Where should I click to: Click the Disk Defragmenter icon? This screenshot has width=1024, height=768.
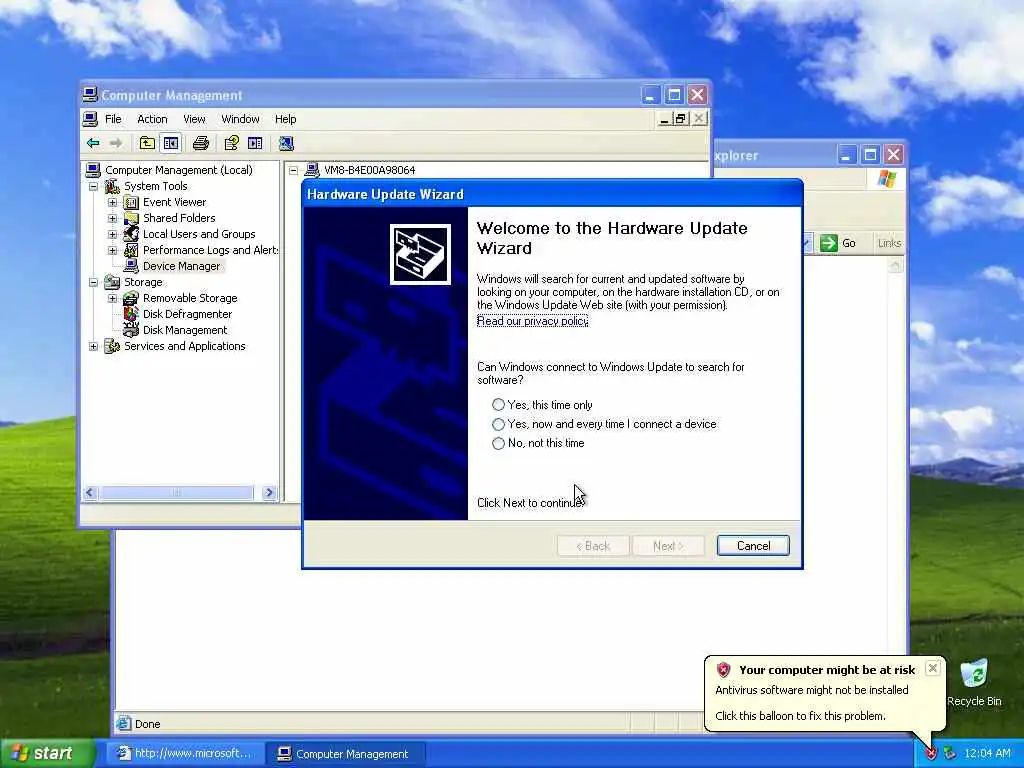click(x=131, y=314)
